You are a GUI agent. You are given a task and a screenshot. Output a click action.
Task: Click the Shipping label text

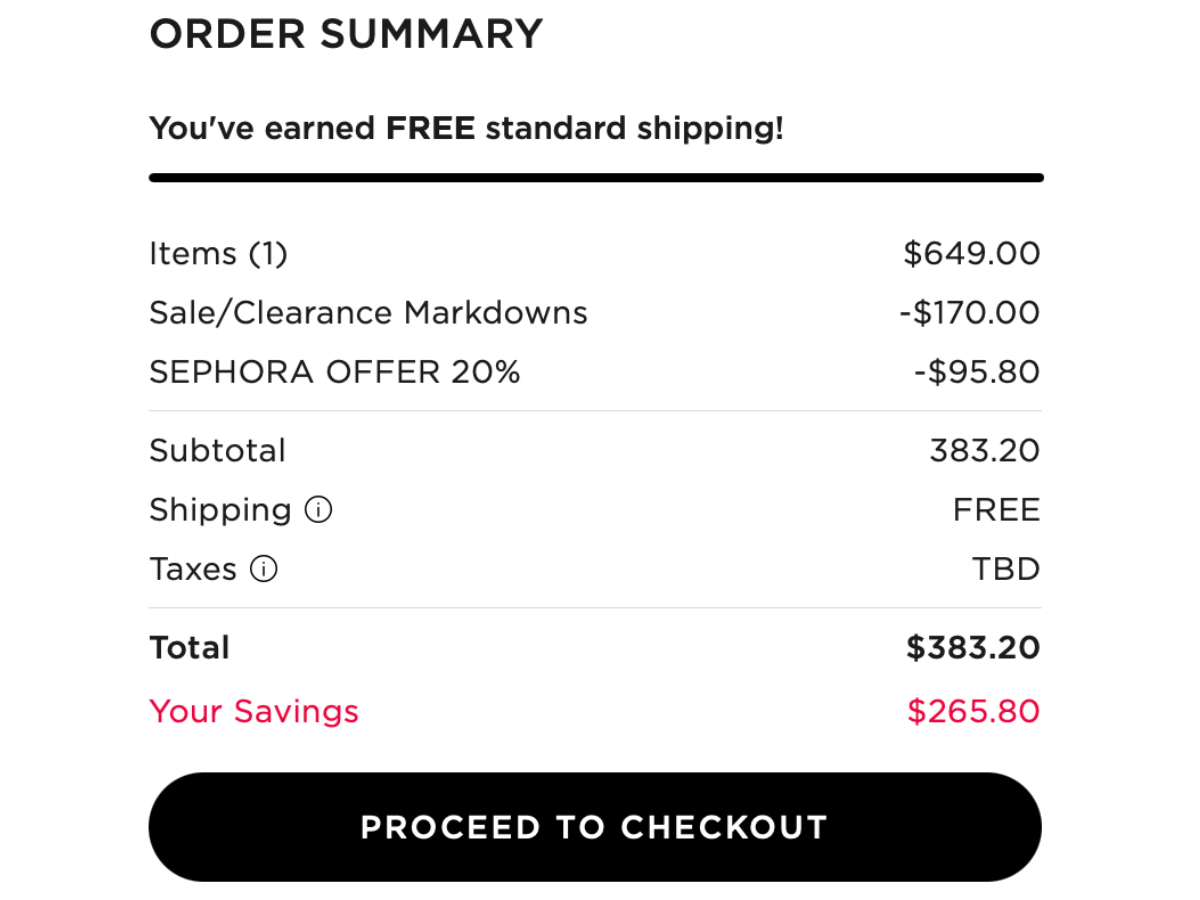[x=220, y=510]
